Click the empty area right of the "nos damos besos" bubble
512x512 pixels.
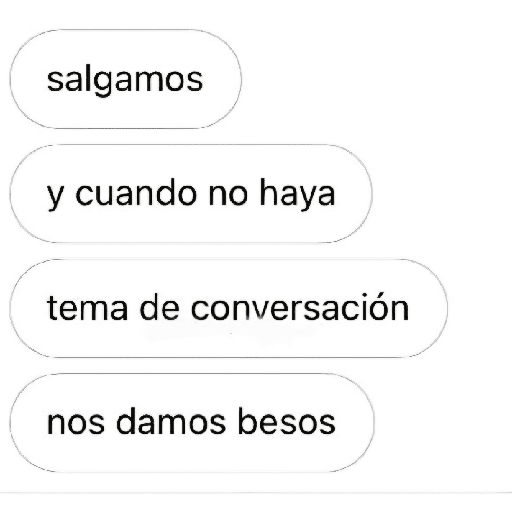pyautogui.click(x=443, y=423)
